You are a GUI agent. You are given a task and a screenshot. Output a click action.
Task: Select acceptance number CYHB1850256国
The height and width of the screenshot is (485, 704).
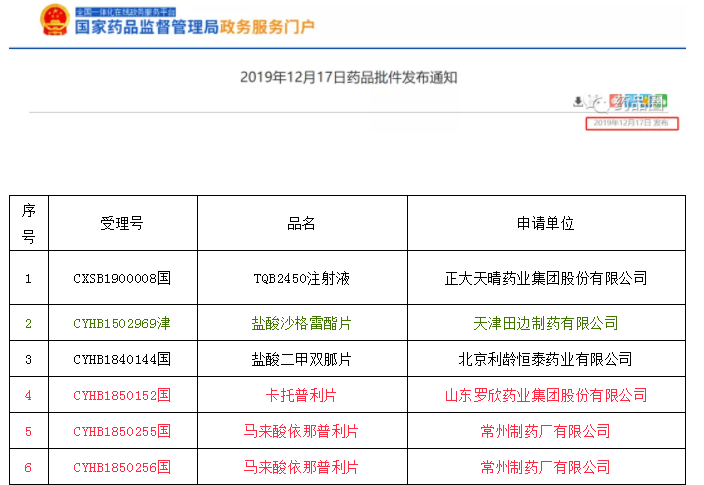122,467
